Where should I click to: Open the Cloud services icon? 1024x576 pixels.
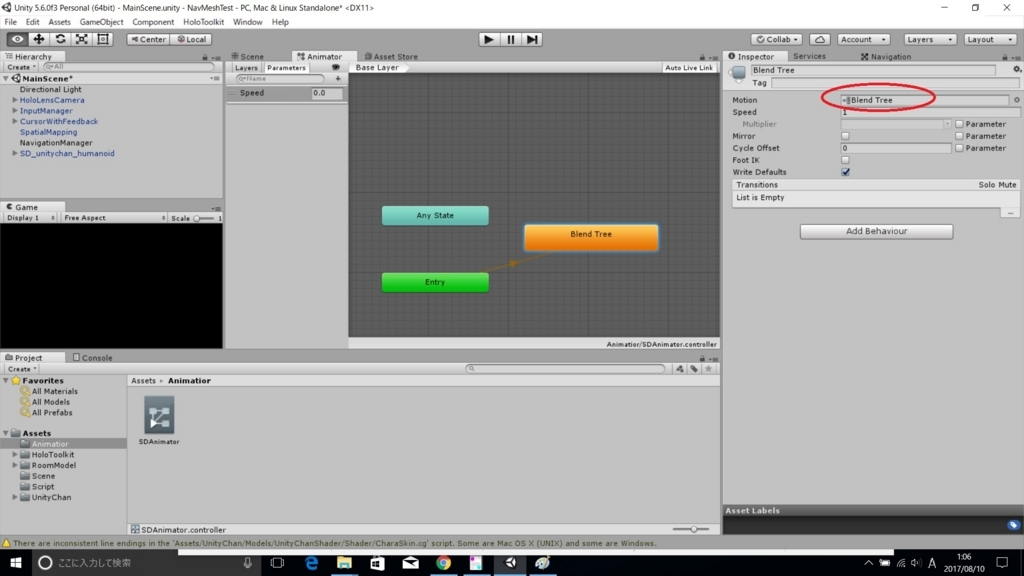820,39
